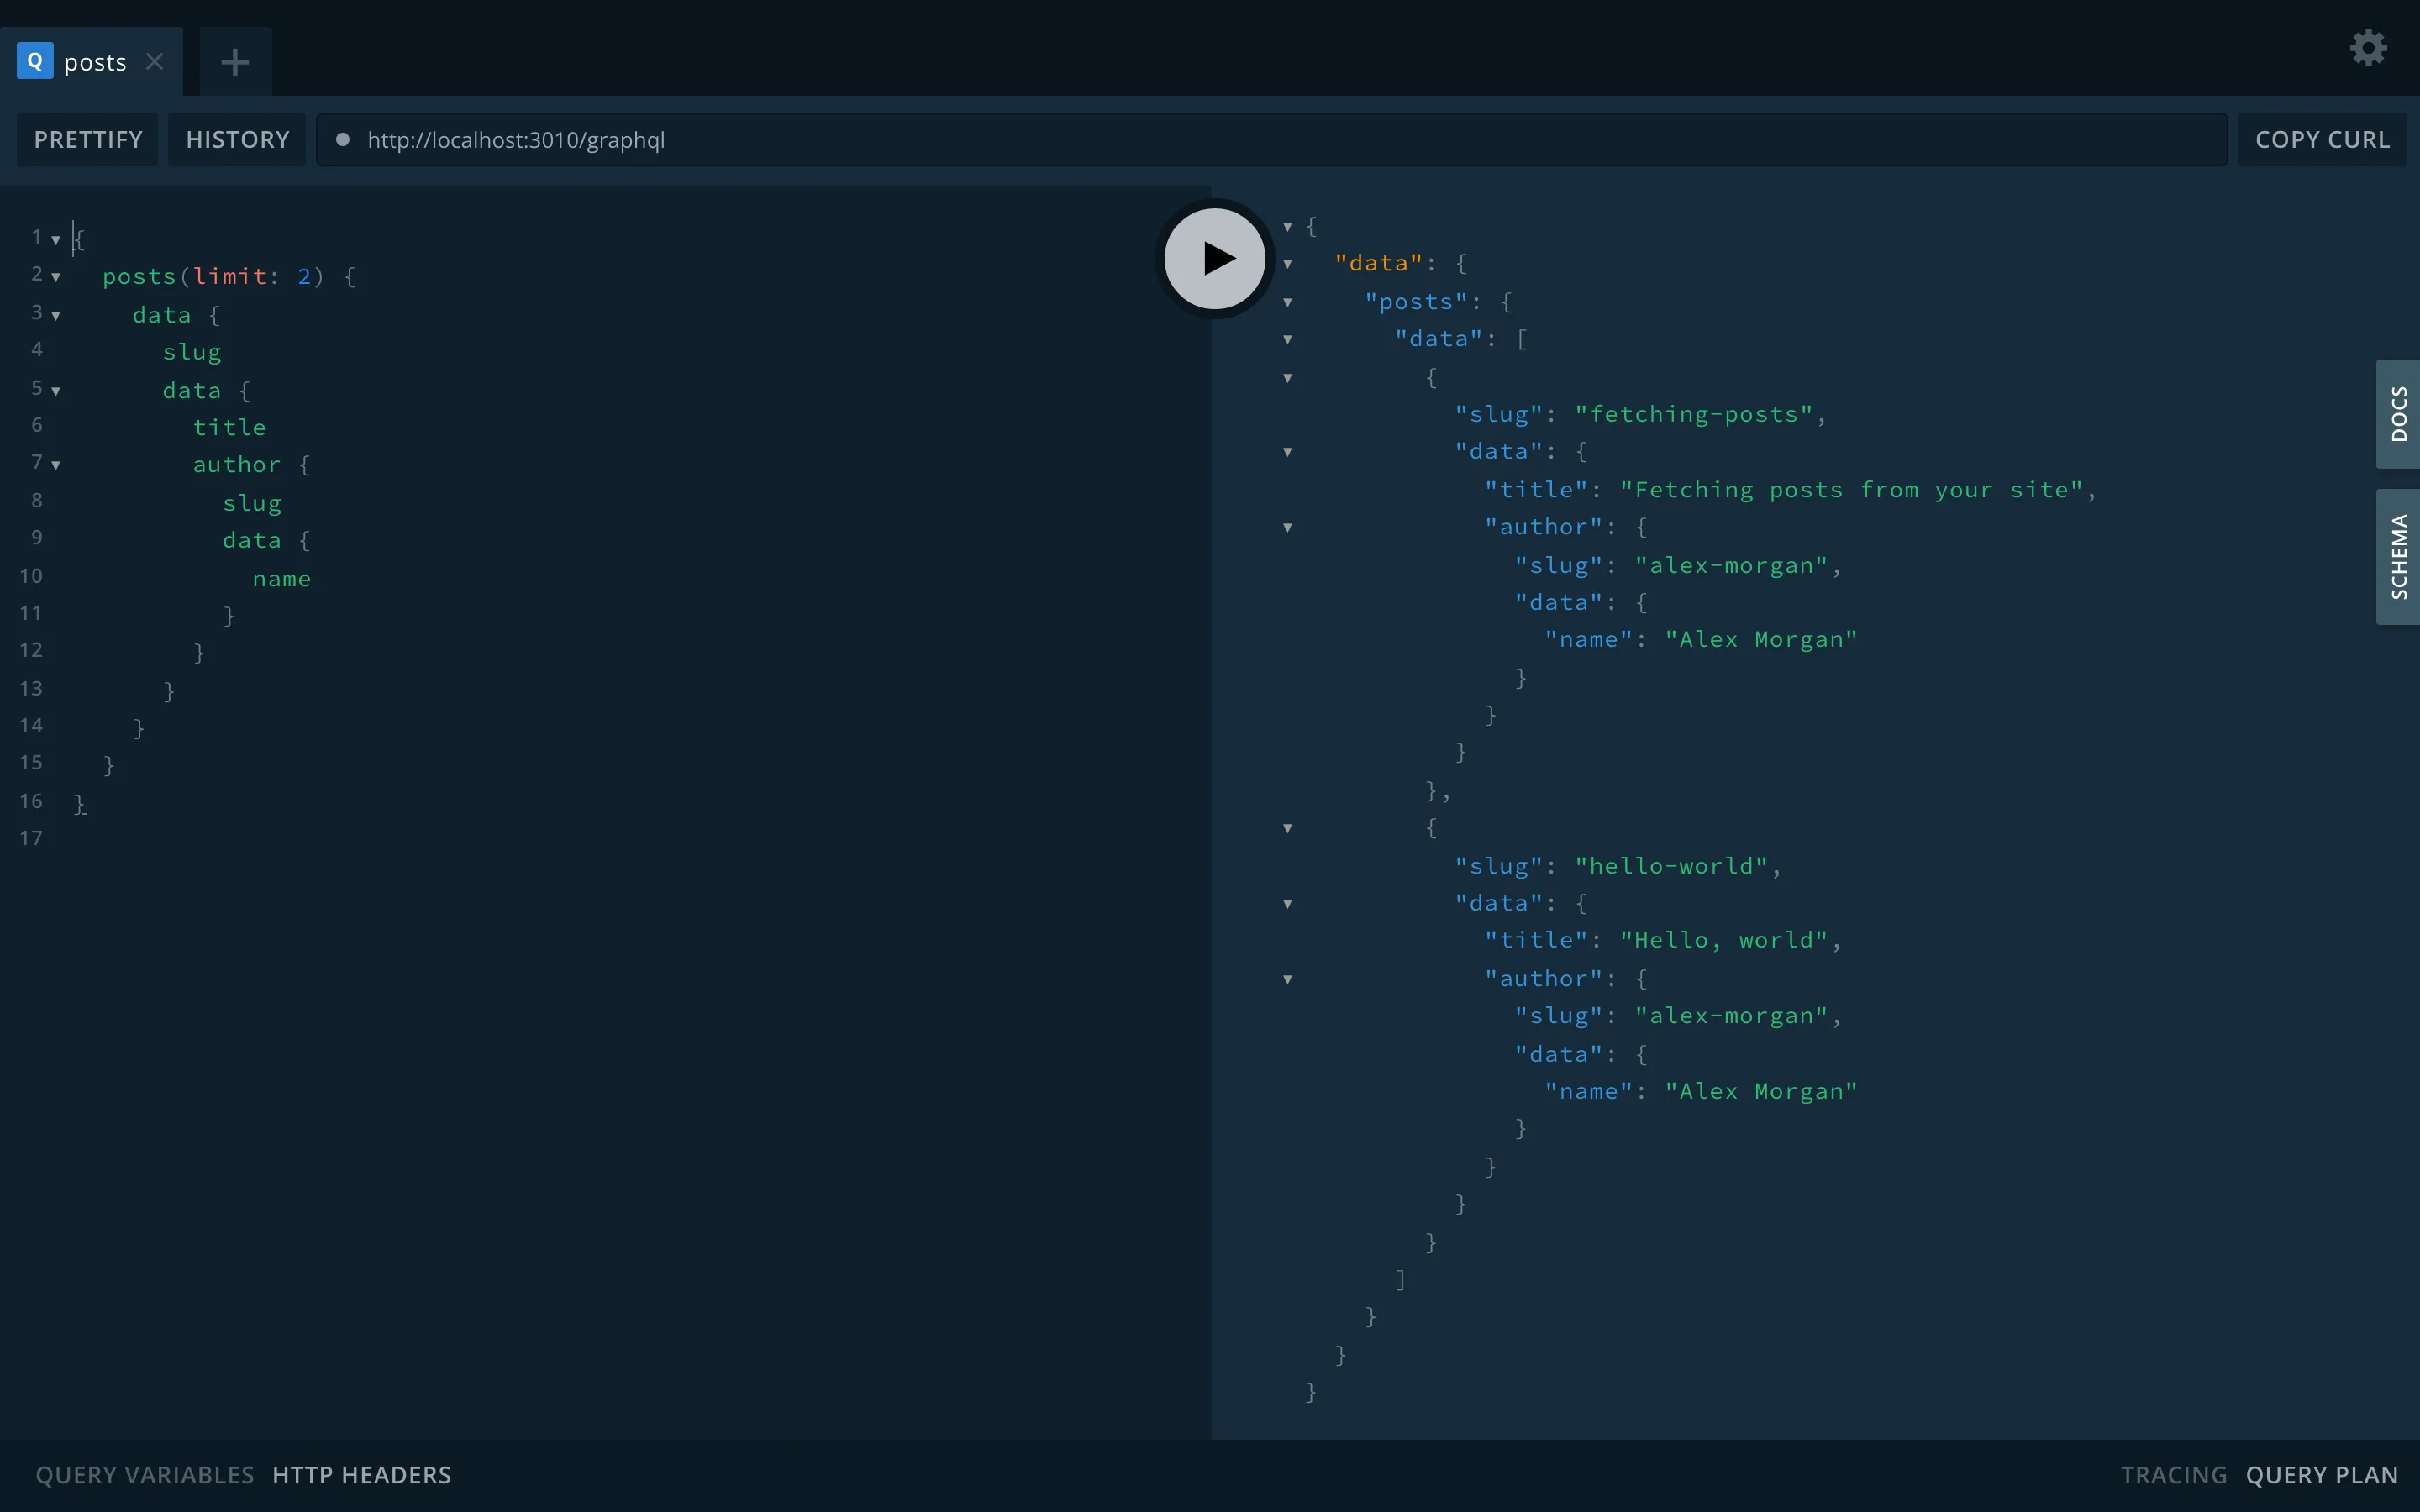2420x1512 pixels.
Task: Collapse the author block on line 7
Action: [x=56, y=465]
